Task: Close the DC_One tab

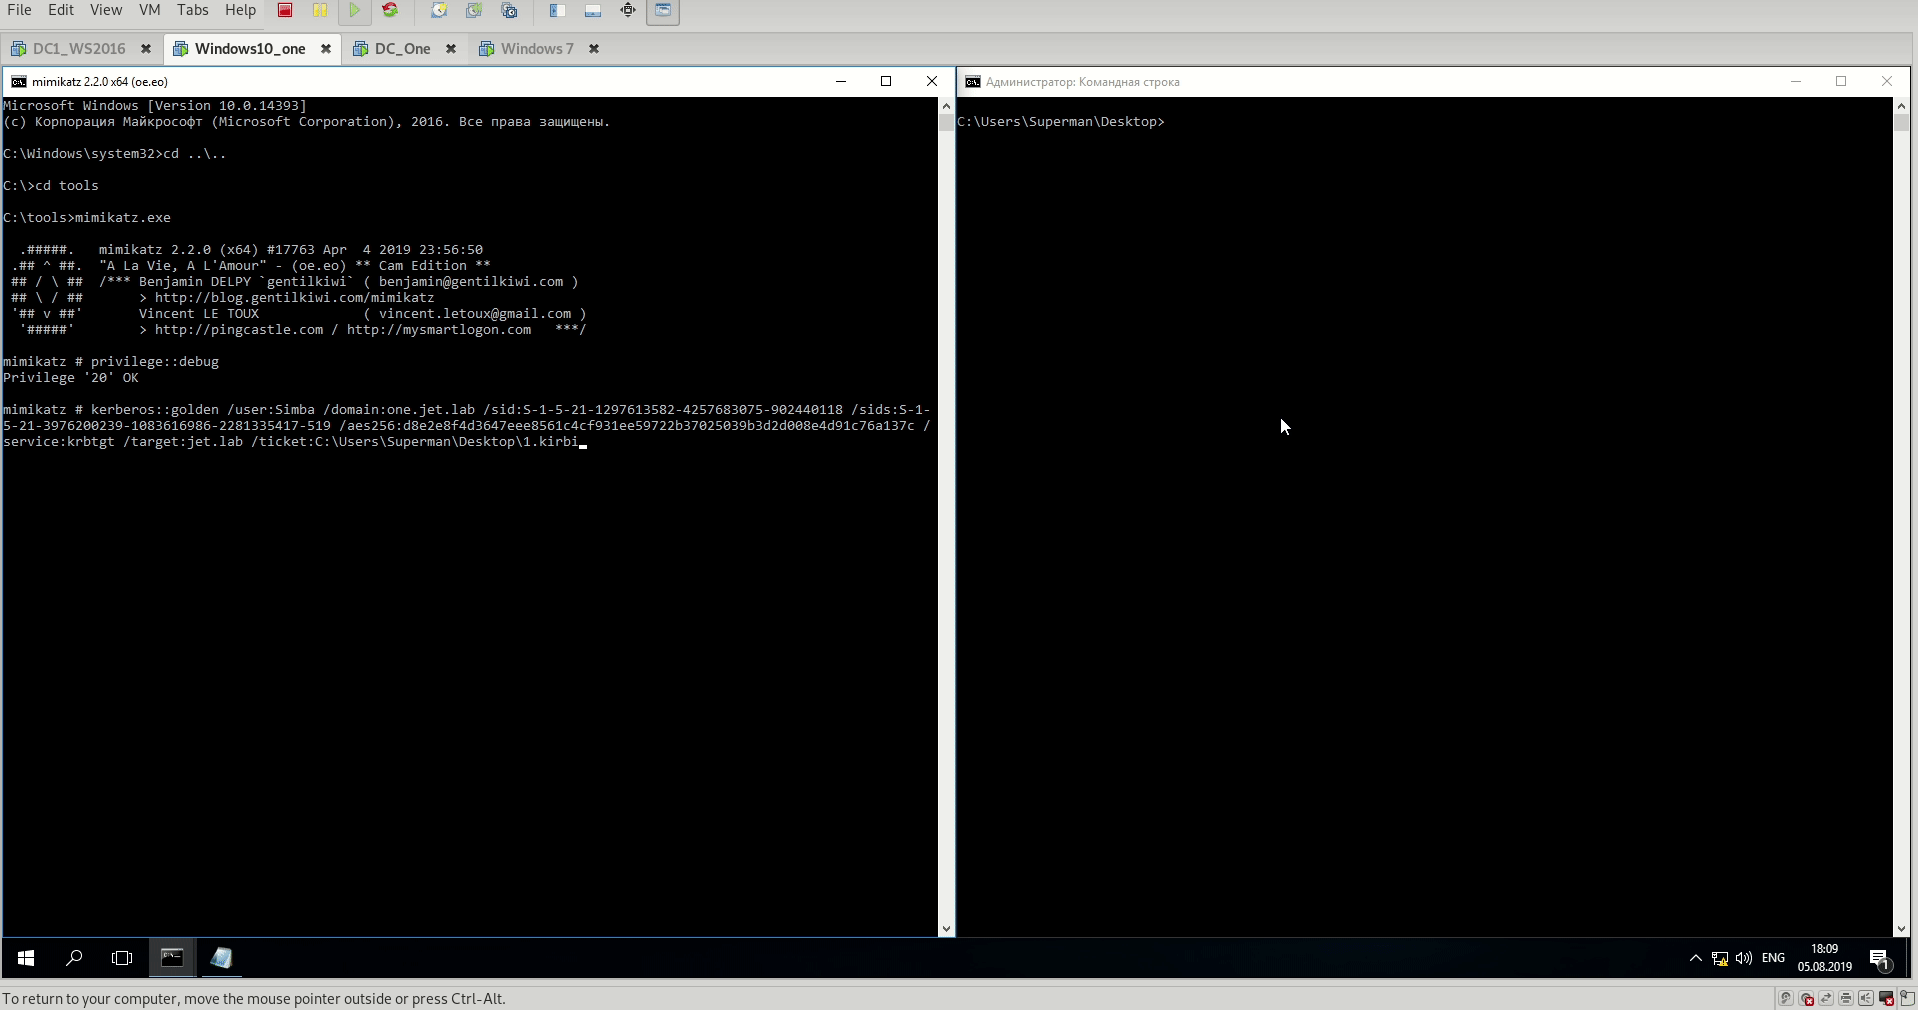Action: 451,49
